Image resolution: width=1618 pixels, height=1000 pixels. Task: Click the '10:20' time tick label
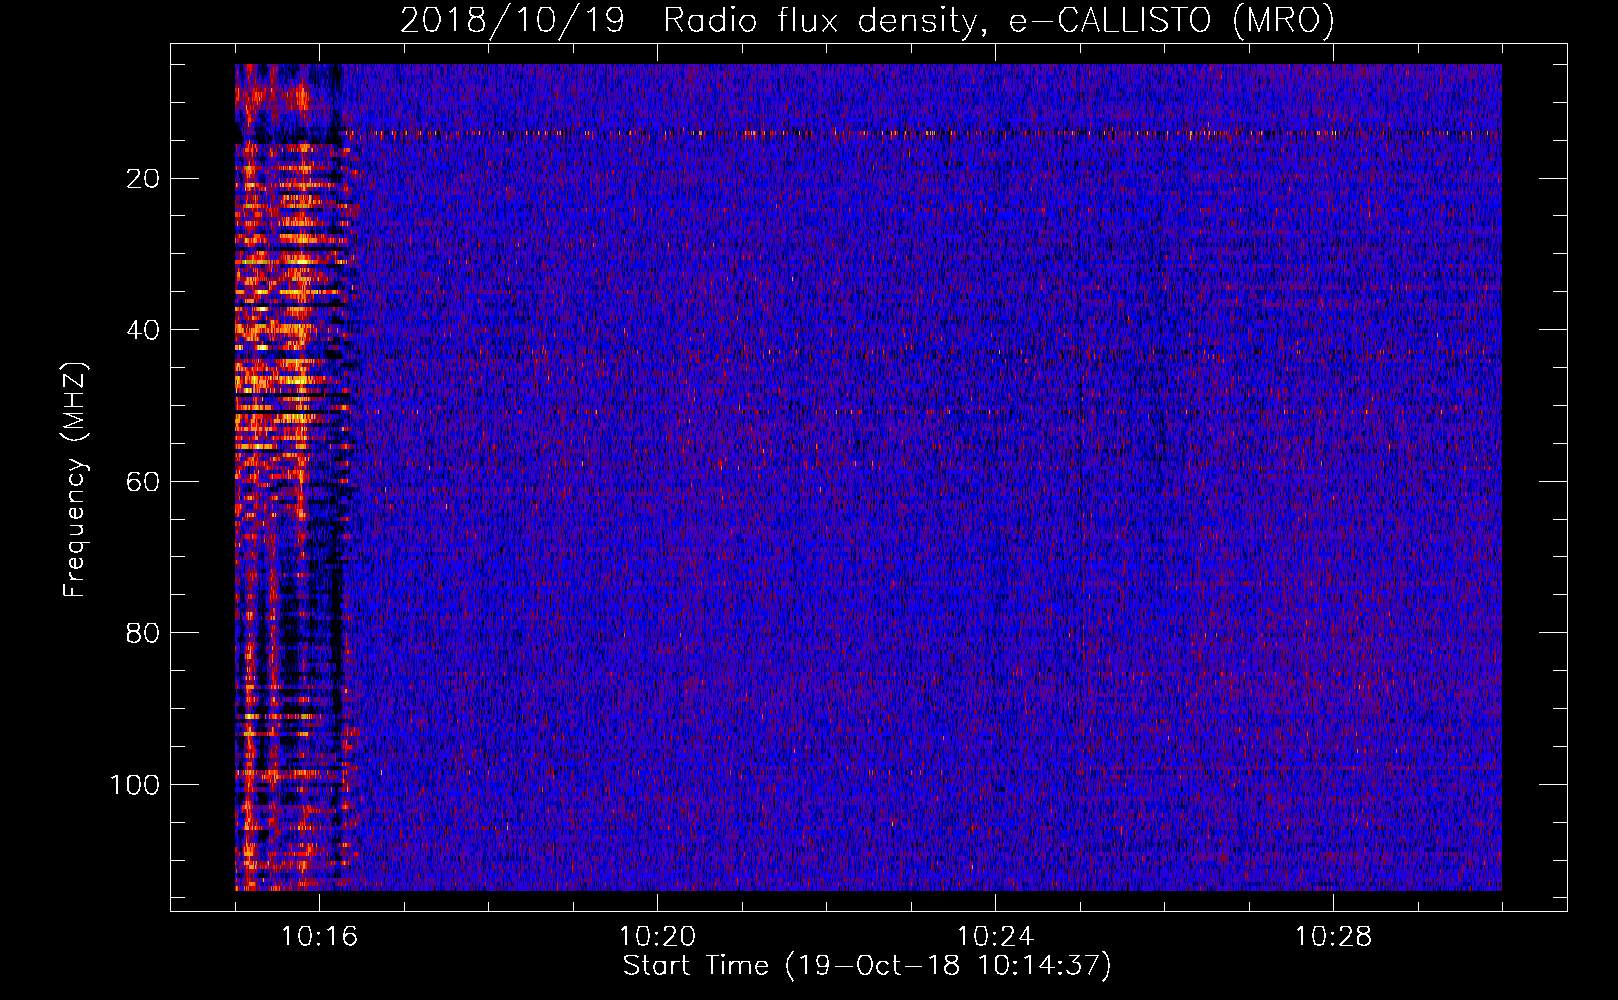pyautogui.click(x=657, y=936)
